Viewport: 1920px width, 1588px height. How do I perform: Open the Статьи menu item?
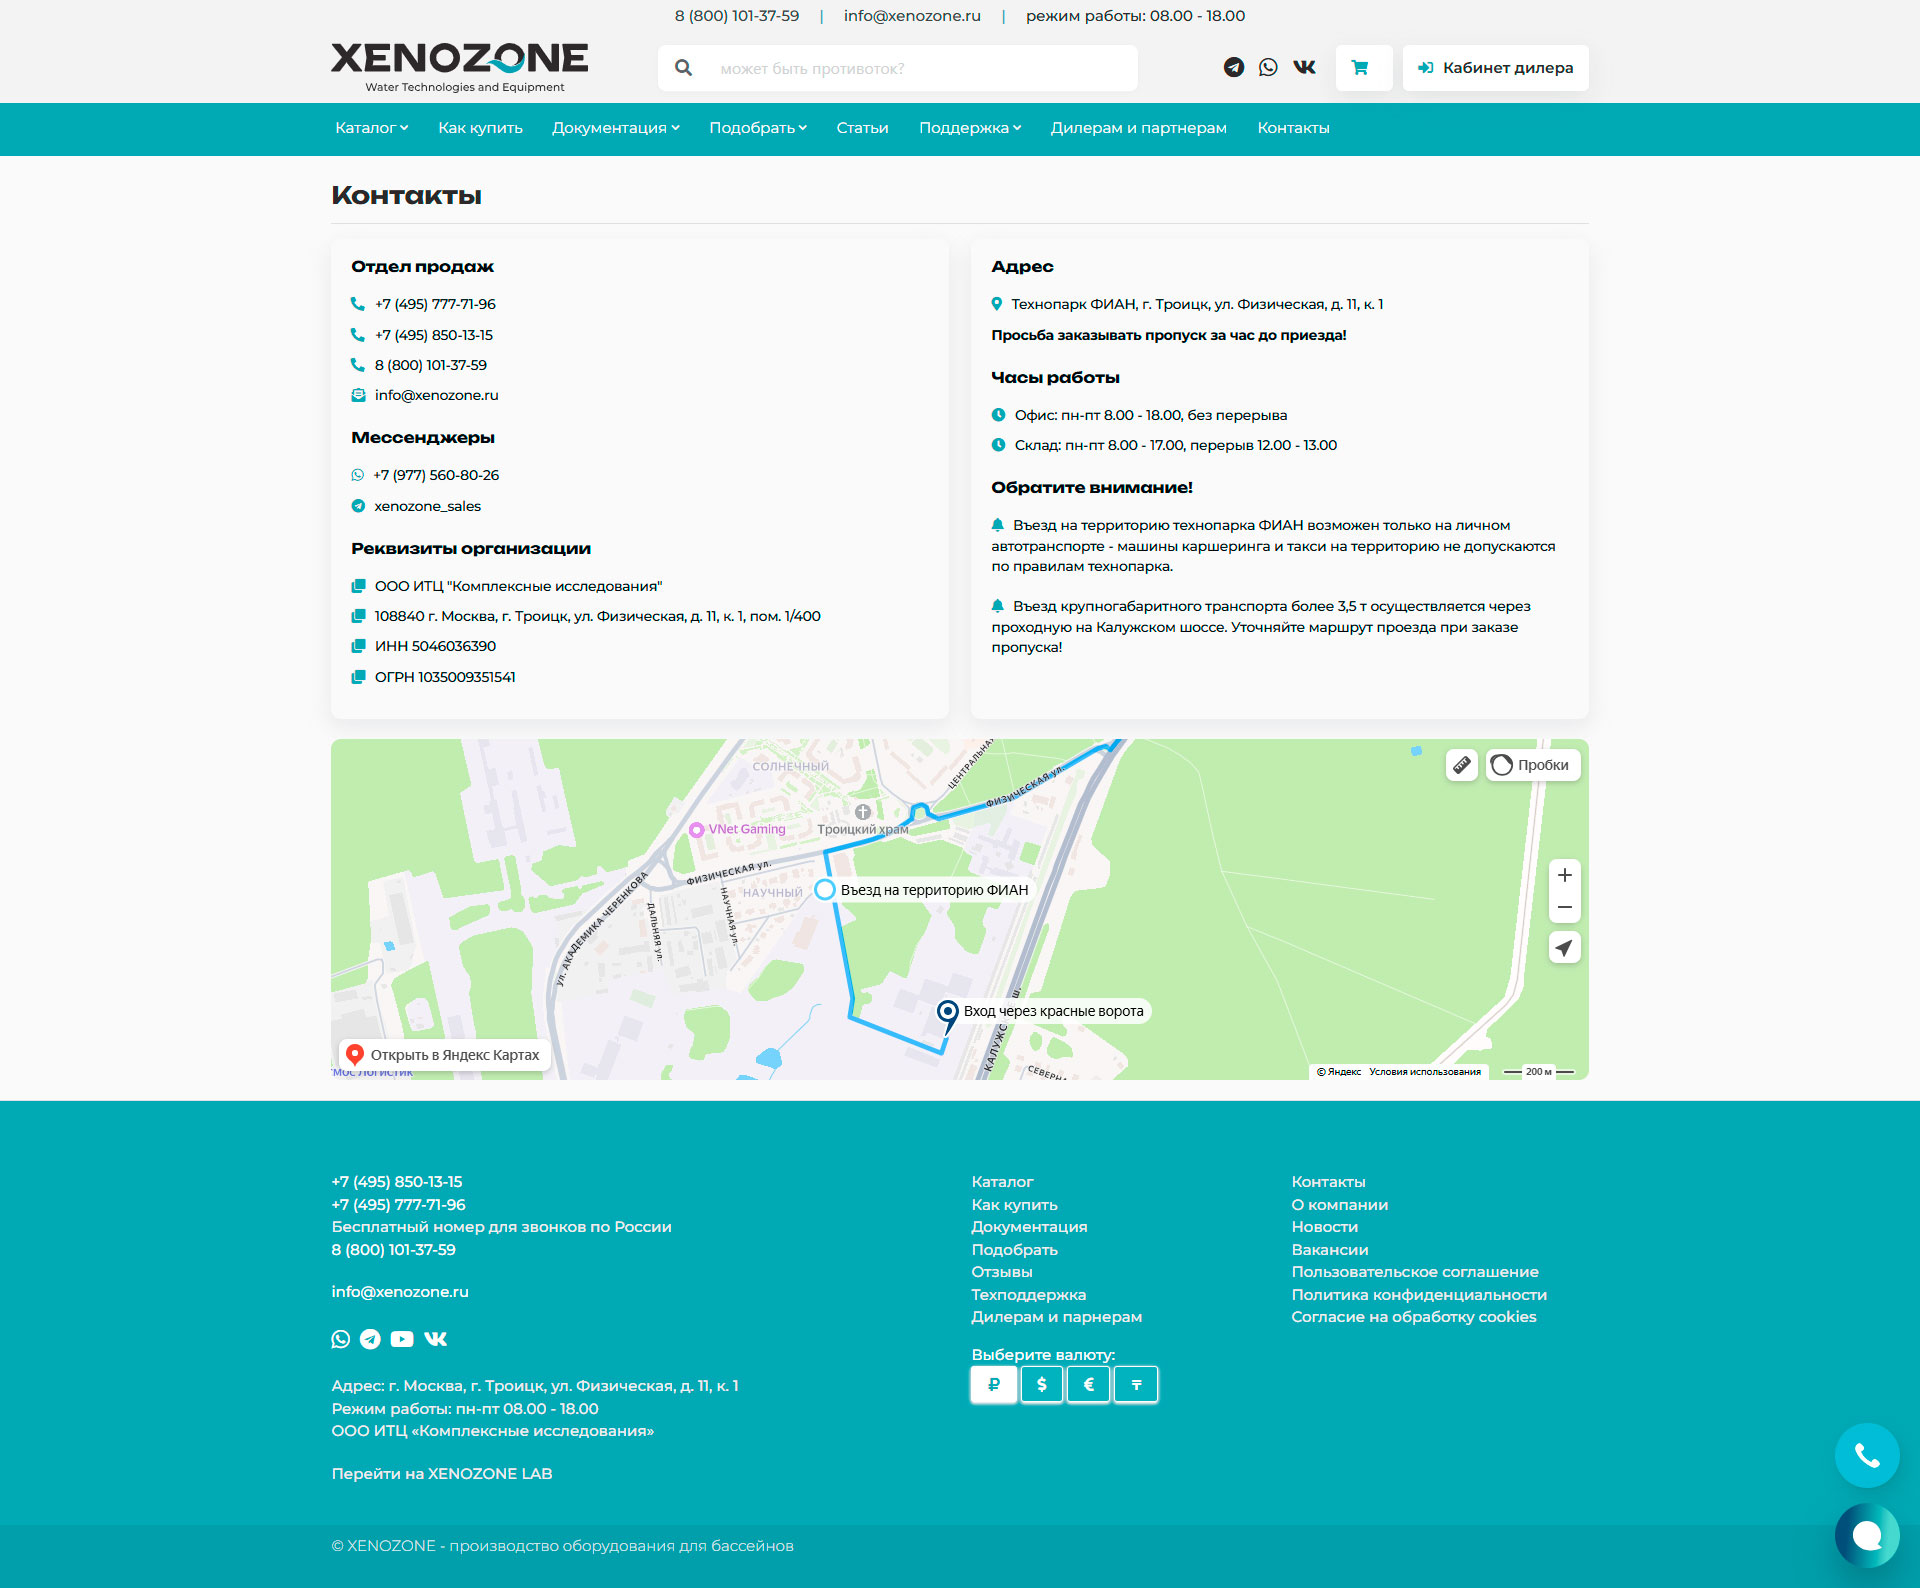point(862,128)
